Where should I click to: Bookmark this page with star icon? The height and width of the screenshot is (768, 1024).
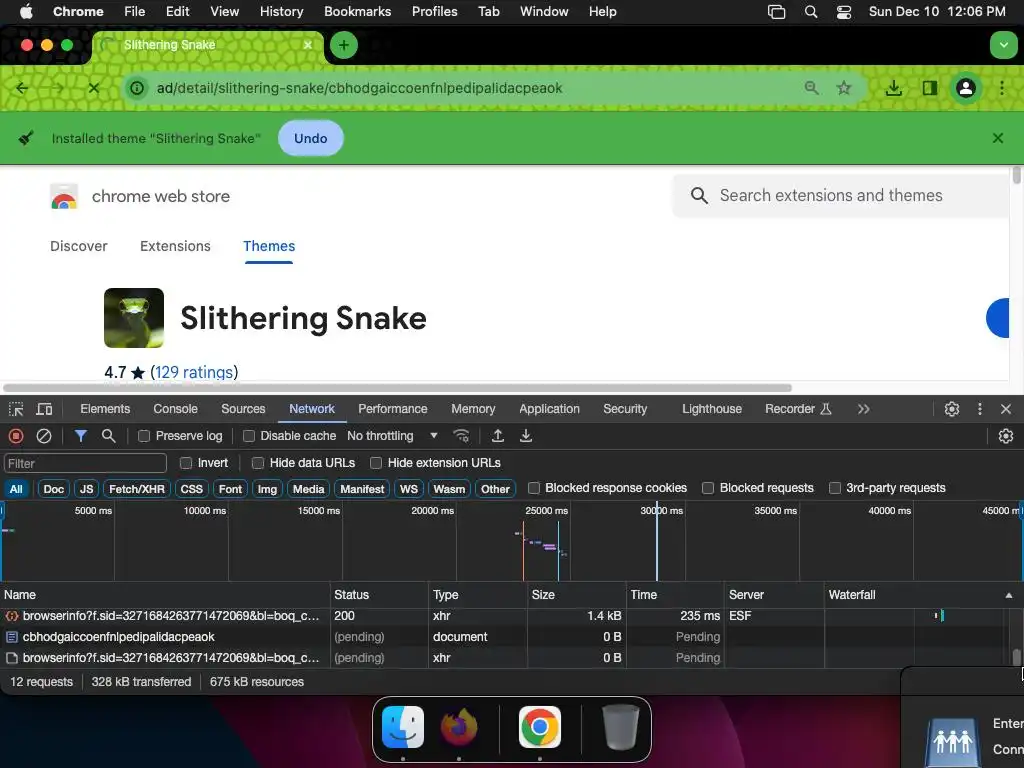pos(844,88)
